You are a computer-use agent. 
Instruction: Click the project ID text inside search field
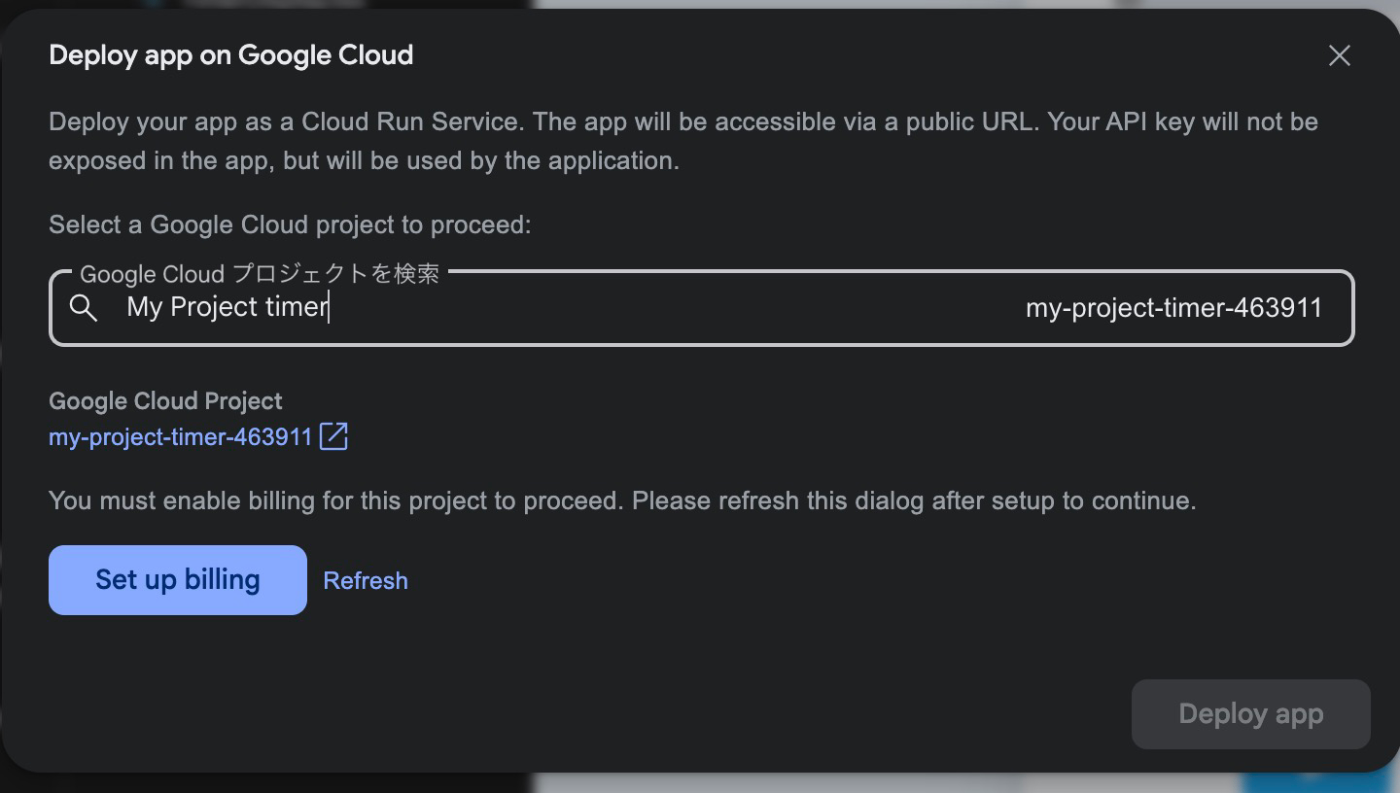point(1174,308)
